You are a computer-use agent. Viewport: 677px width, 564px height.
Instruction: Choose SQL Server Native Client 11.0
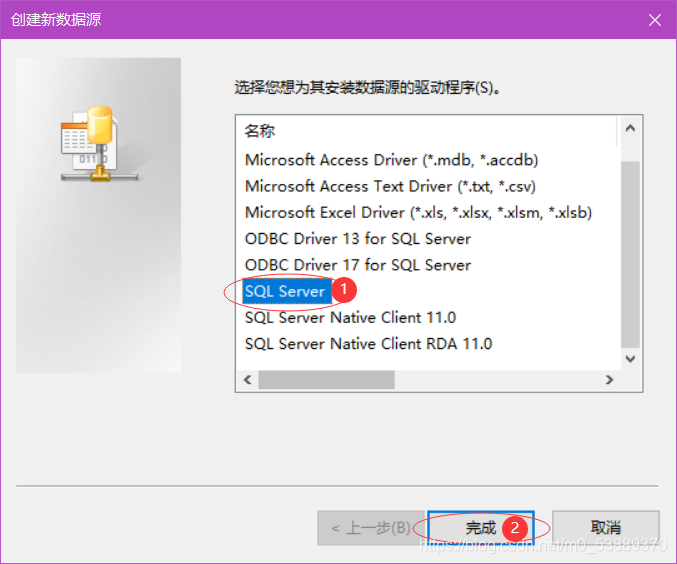tap(350, 318)
